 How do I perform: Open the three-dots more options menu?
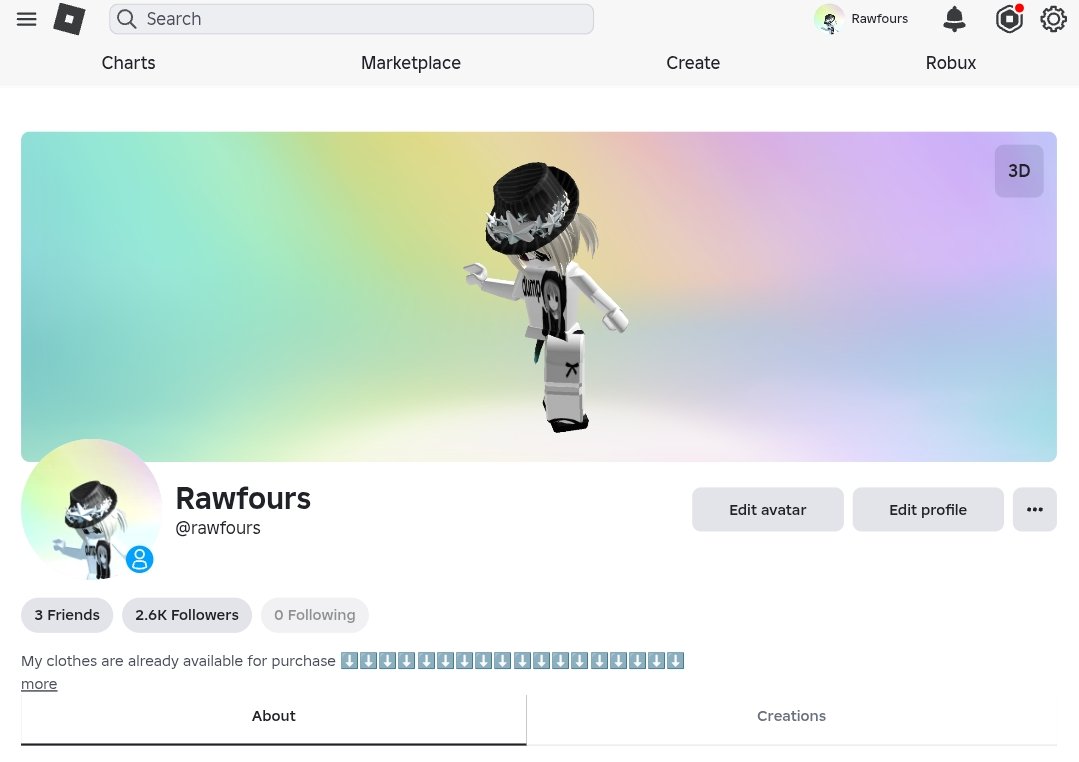tap(1034, 509)
